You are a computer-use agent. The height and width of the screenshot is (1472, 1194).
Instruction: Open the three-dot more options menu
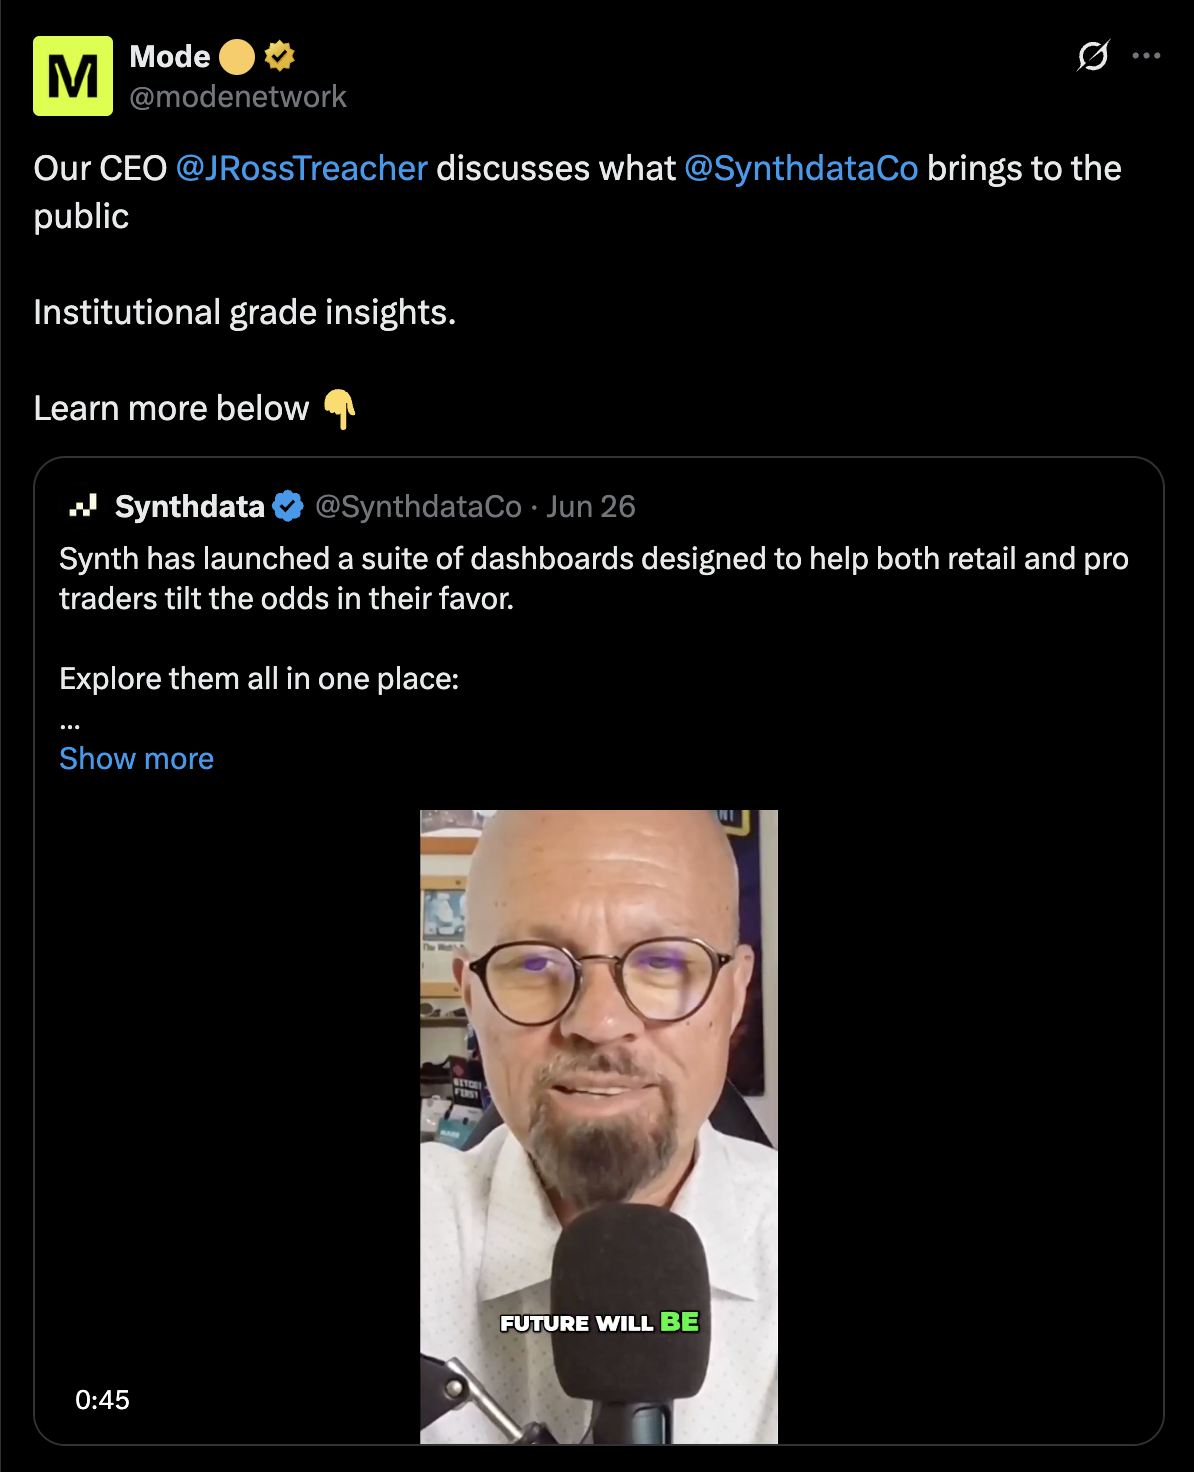click(x=1146, y=55)
